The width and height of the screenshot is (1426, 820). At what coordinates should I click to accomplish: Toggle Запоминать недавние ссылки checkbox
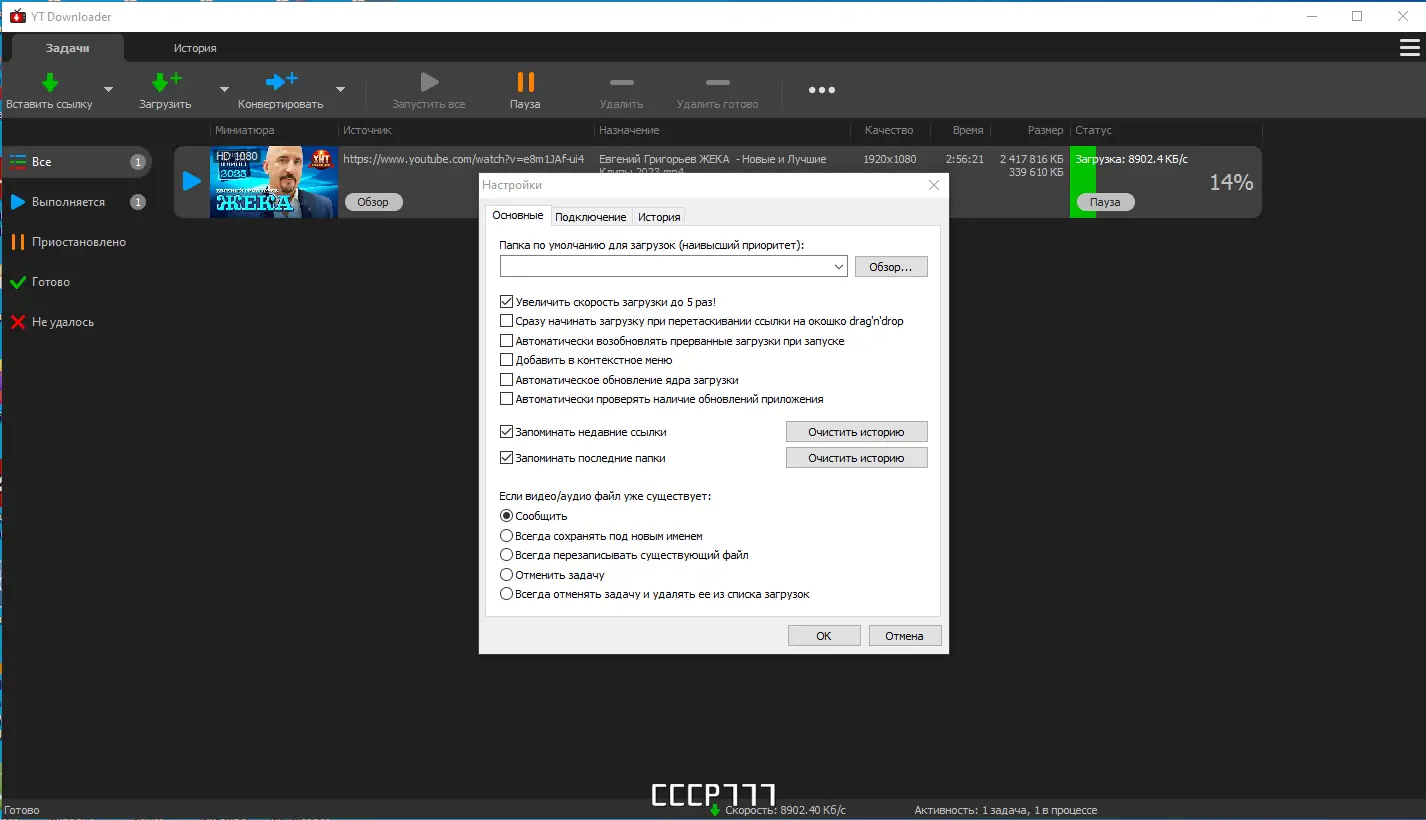[506, 432]
